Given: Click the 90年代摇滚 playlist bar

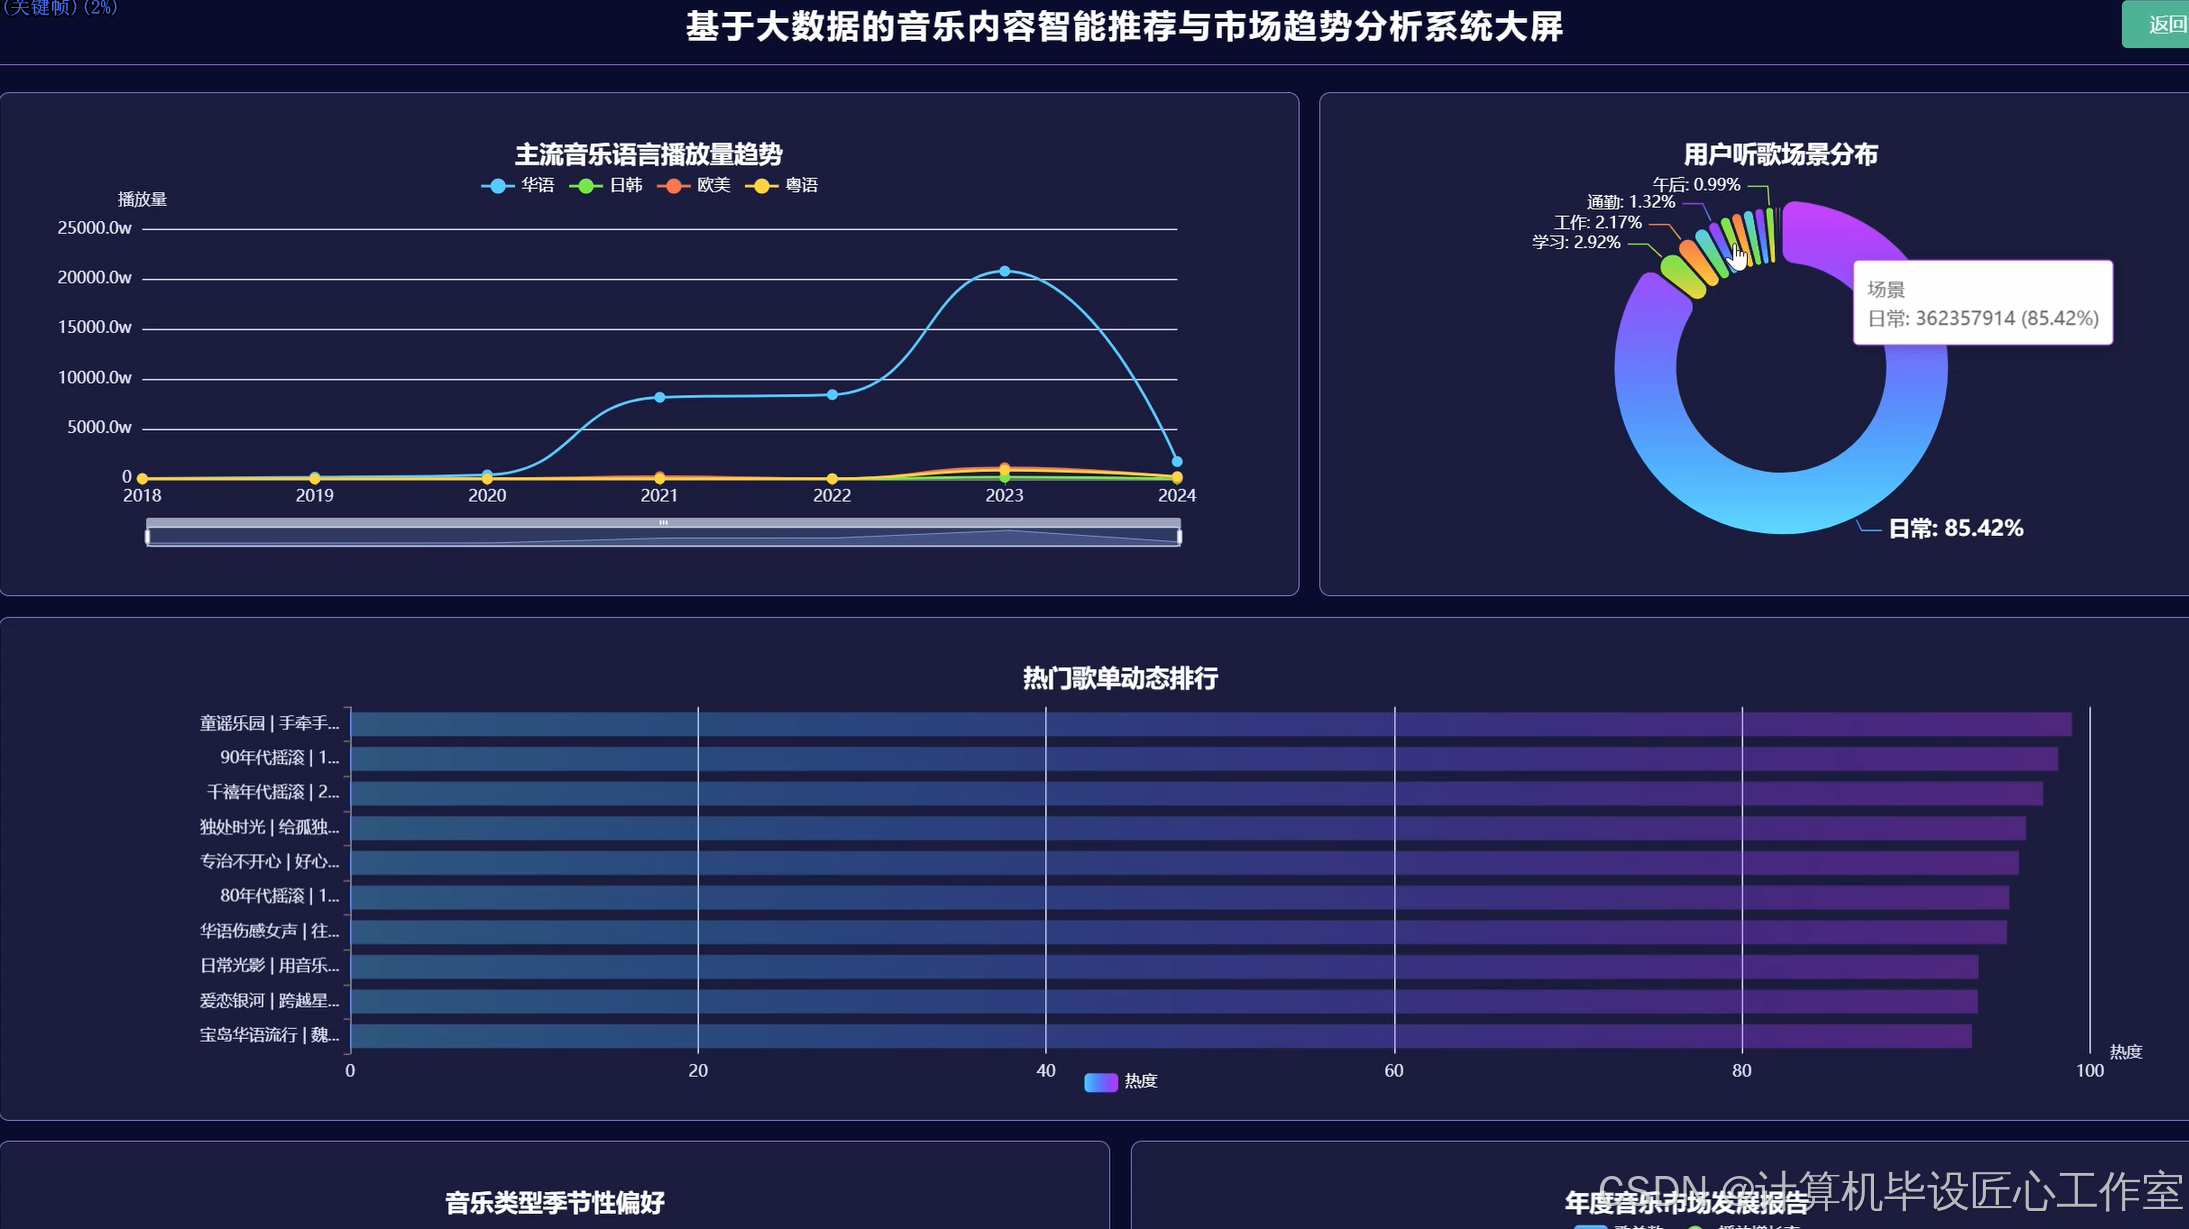Looking at the screenshot, I should tap(1200, 758).
